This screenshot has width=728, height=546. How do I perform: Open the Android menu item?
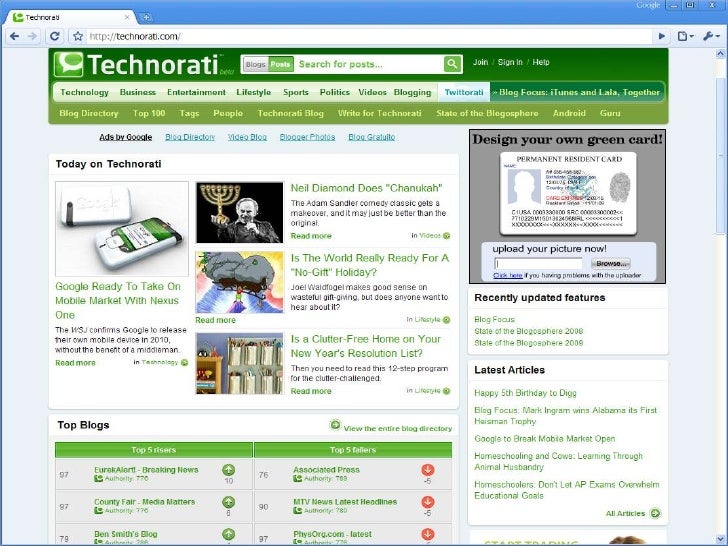[569, 113]
